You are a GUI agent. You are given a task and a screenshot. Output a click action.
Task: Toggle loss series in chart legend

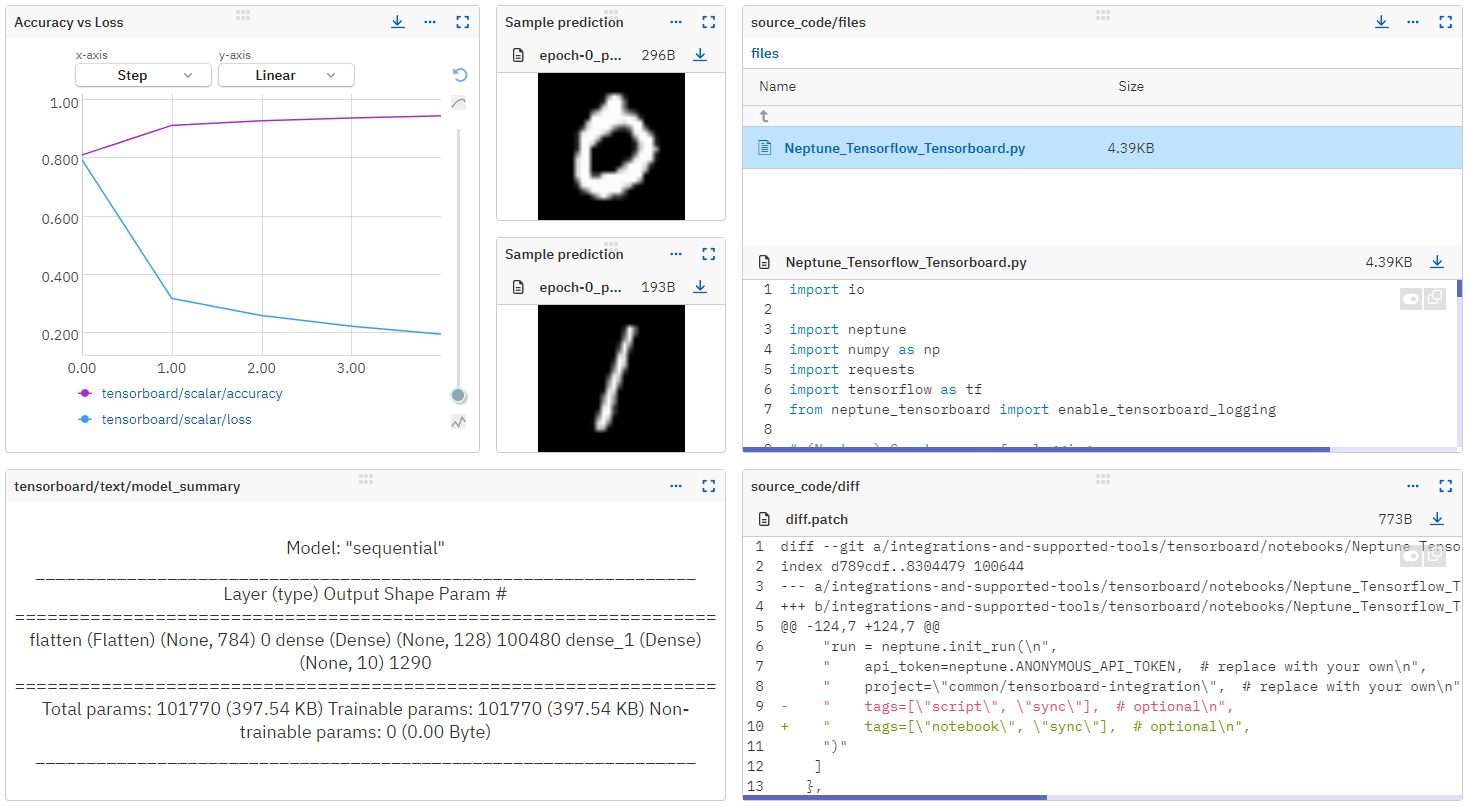pyautogui.click(x=176, y=420)
